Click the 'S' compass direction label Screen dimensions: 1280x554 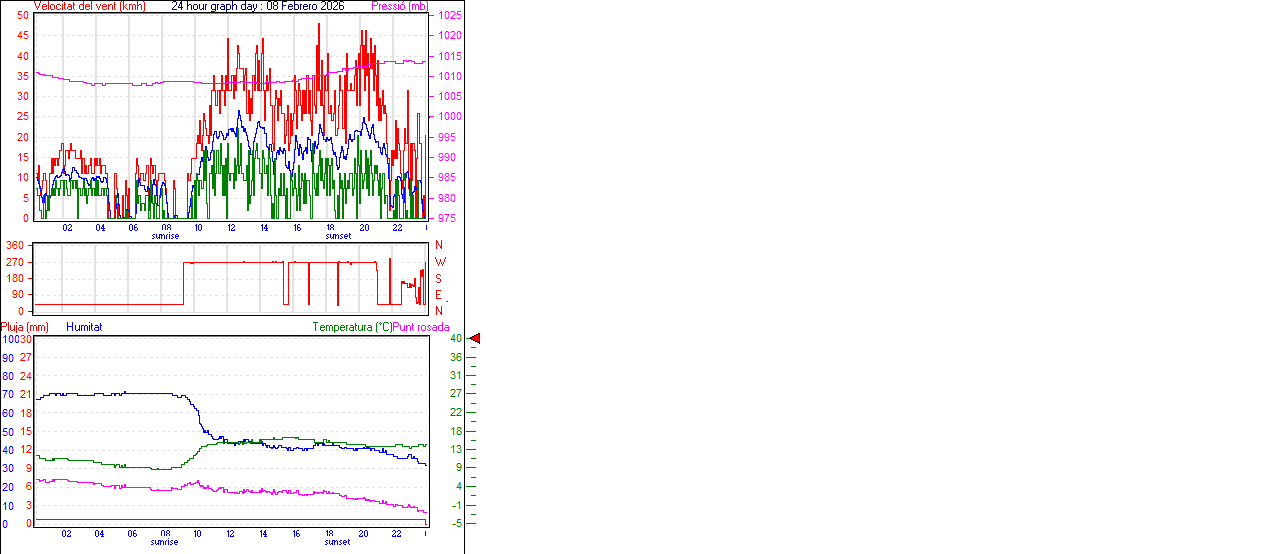(440, 278)
